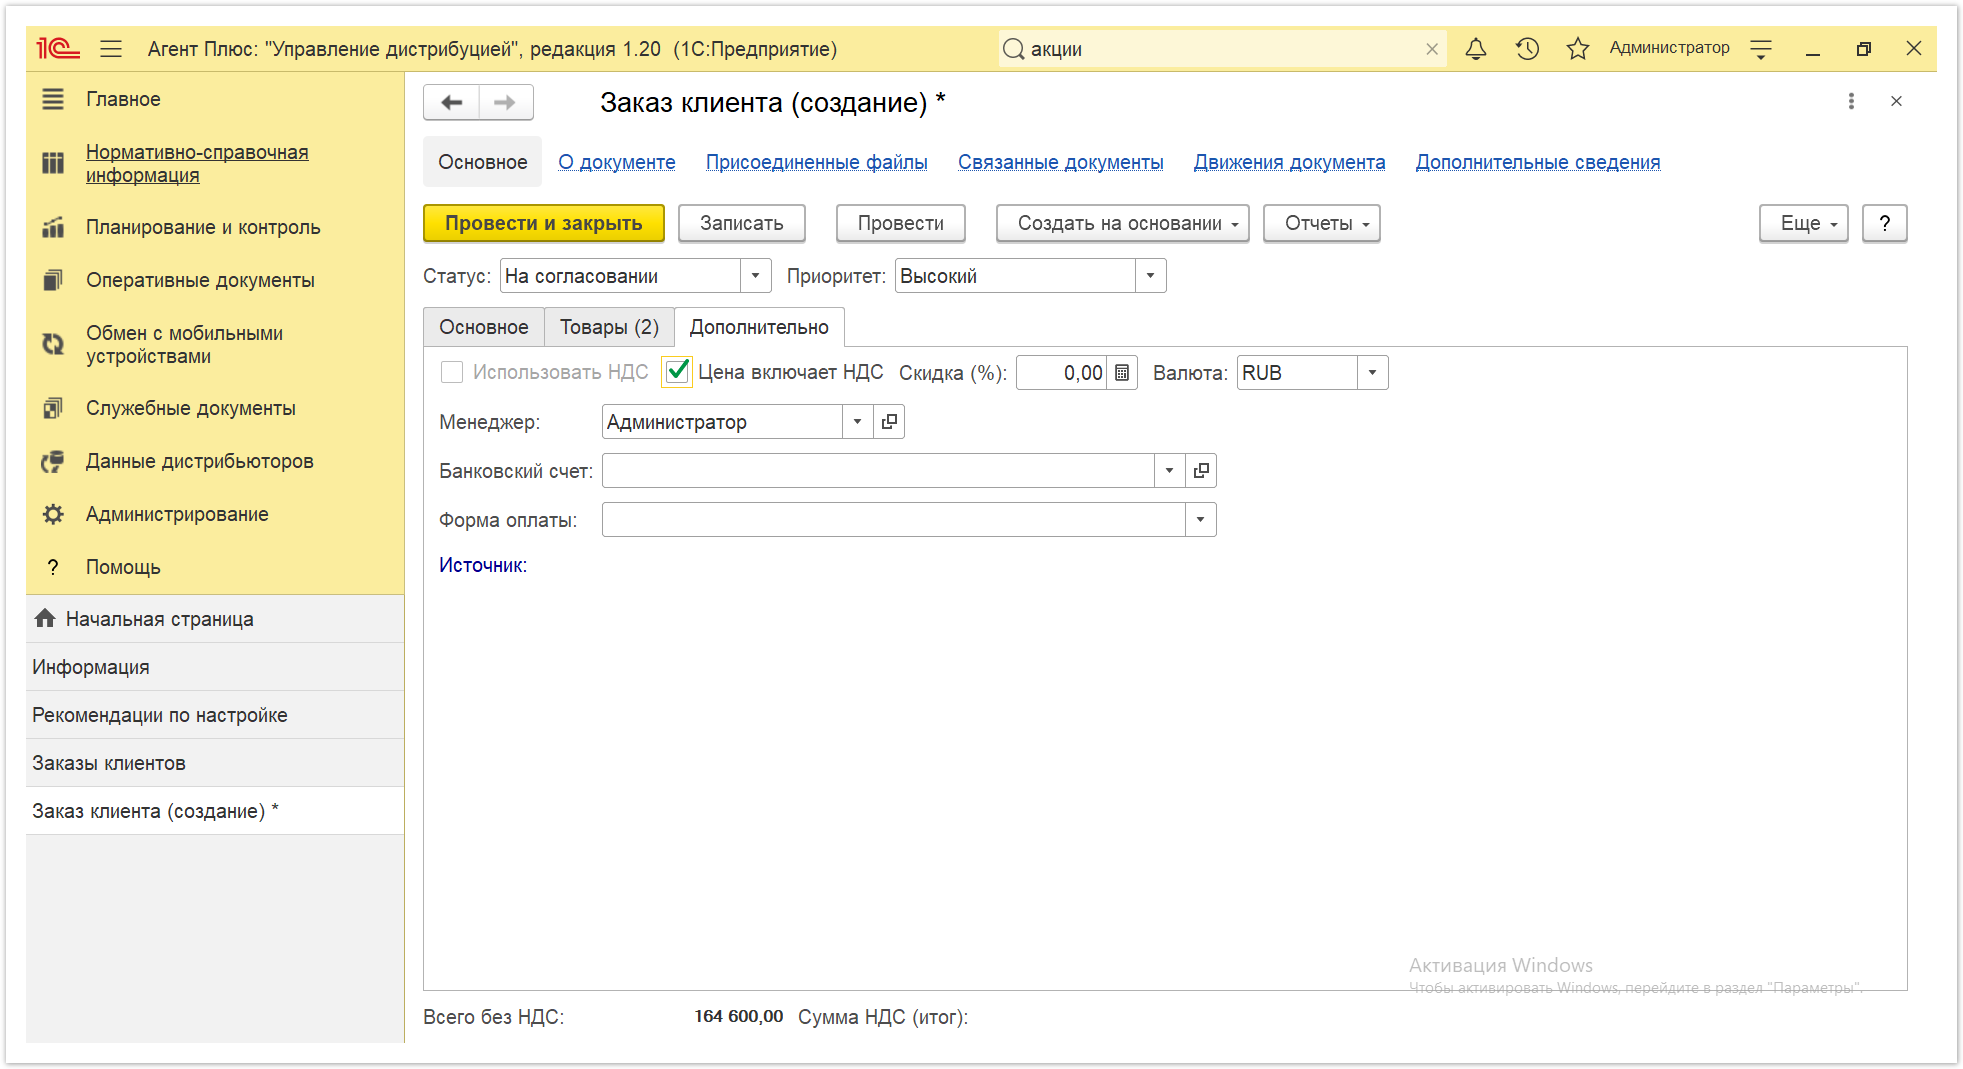The width and height of the screenshot is (1963, 1069).
Task: Switch to Товары (2) tab
Action: coord(609,327)
